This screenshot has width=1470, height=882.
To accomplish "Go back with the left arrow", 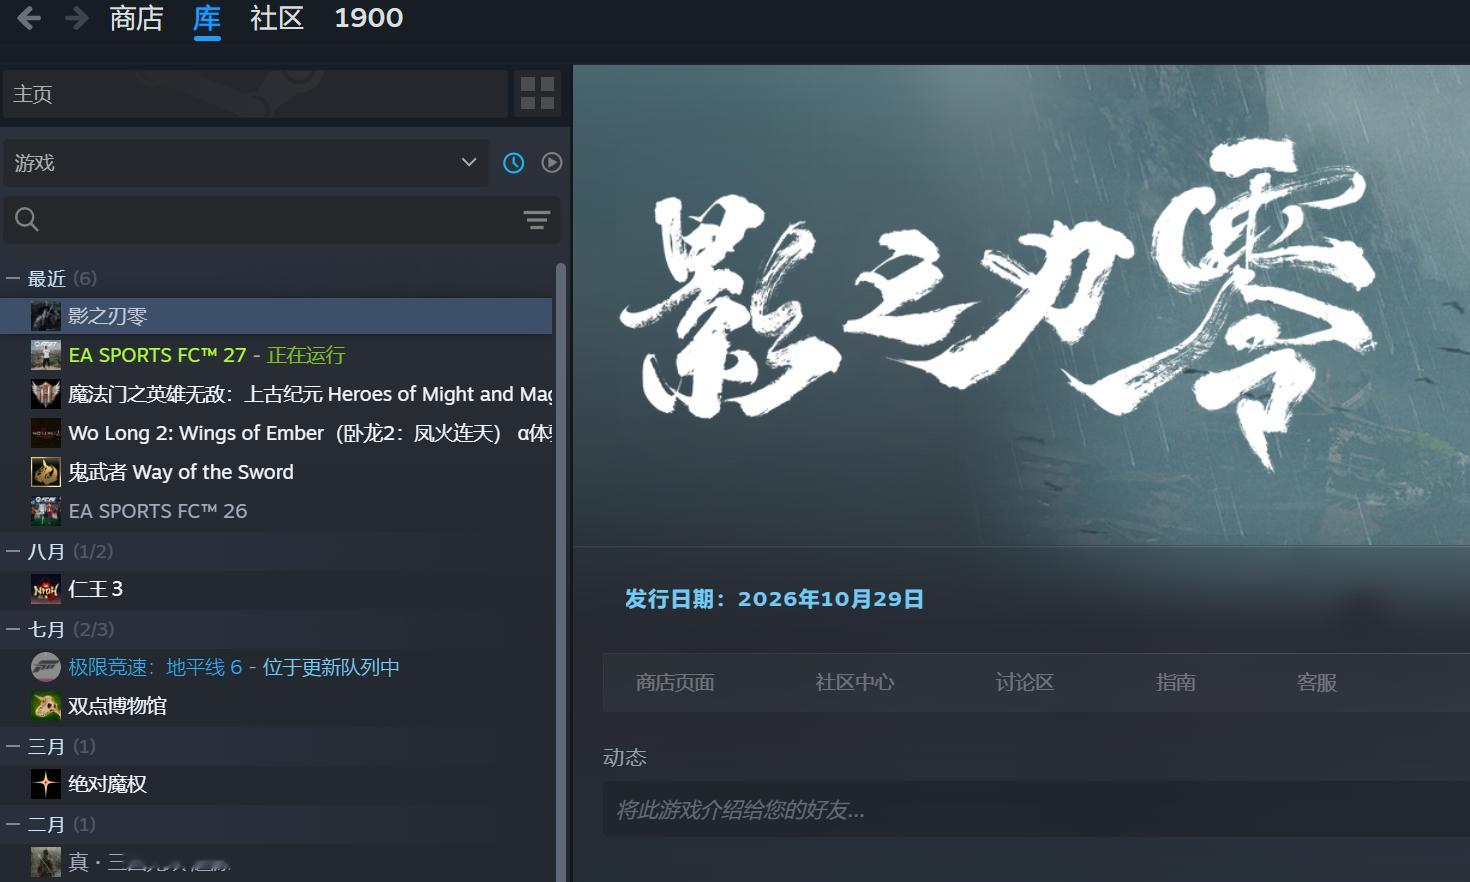I will coord(29,18).
